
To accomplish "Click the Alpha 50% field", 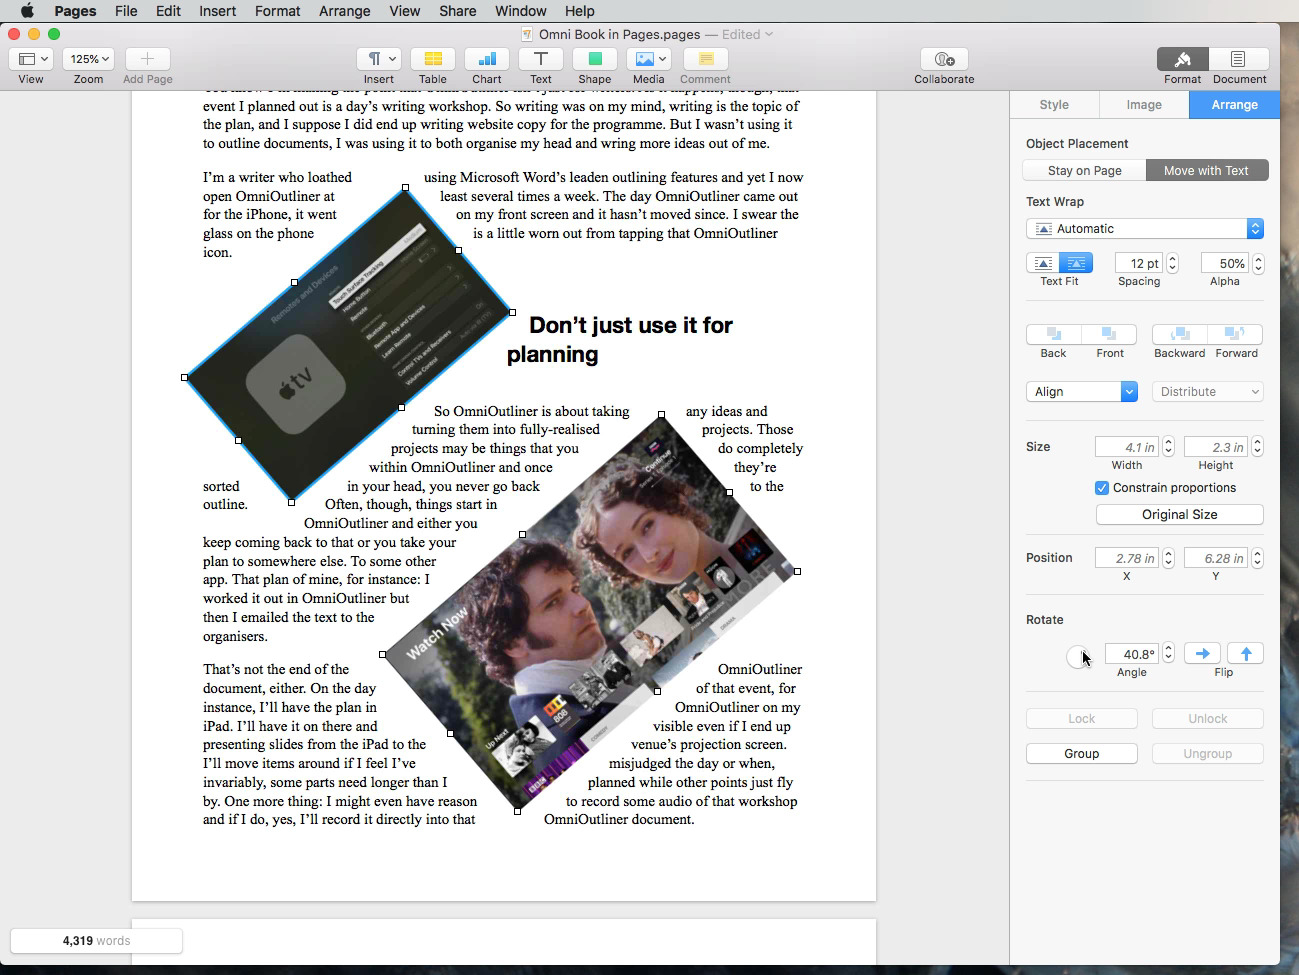I will [x=1225, y=263].
